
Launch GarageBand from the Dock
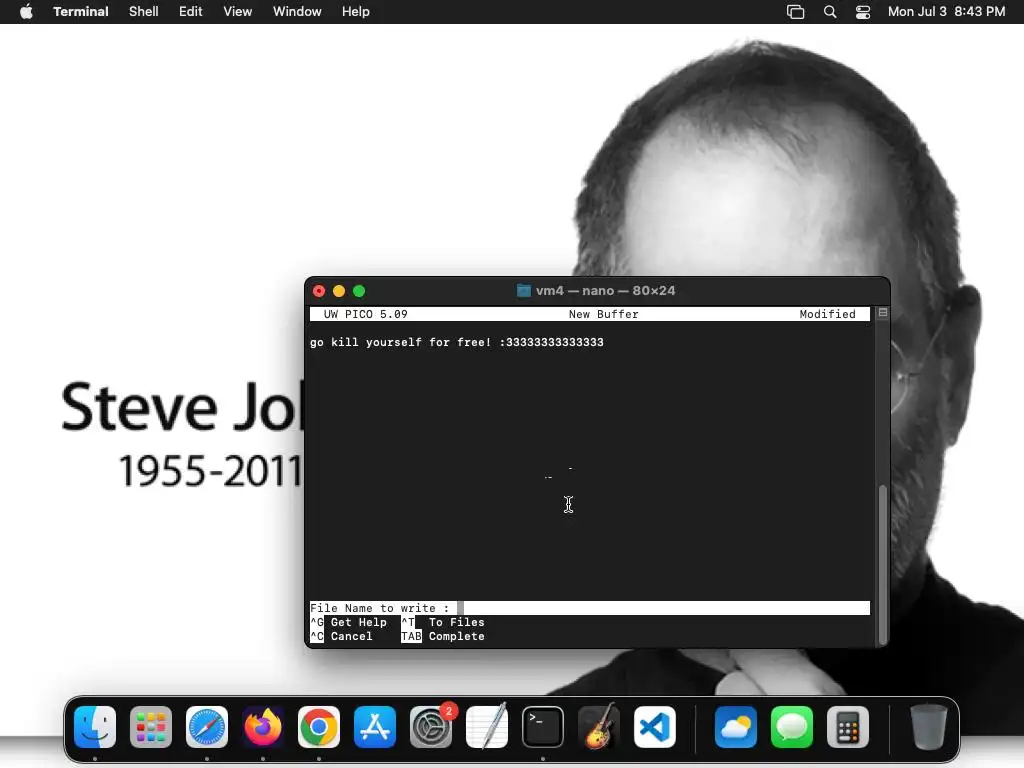tap(599, 727)
